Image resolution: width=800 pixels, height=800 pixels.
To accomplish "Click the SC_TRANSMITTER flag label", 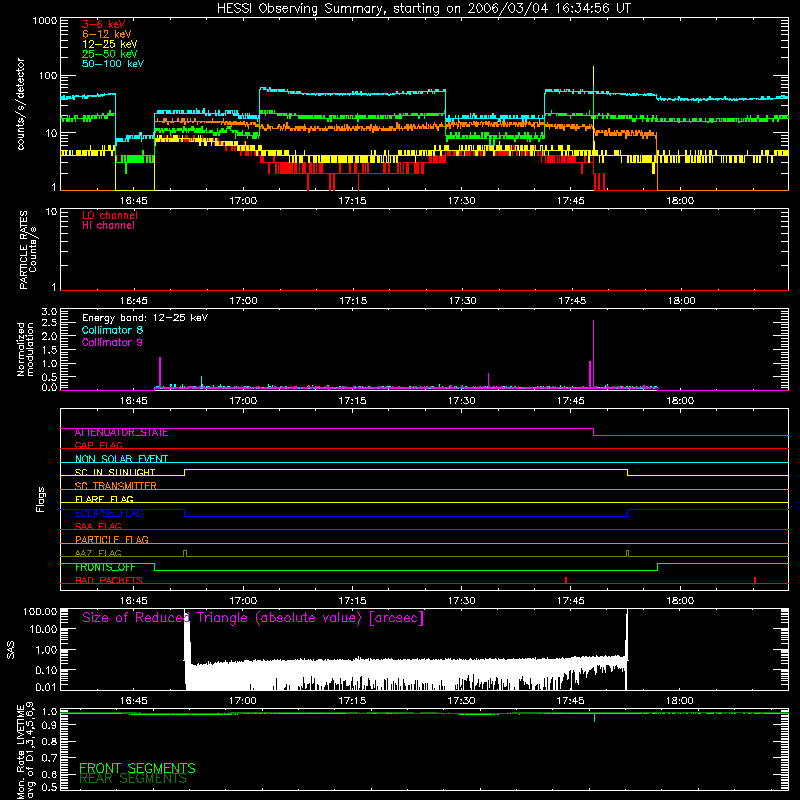I will tap(116, 486).
